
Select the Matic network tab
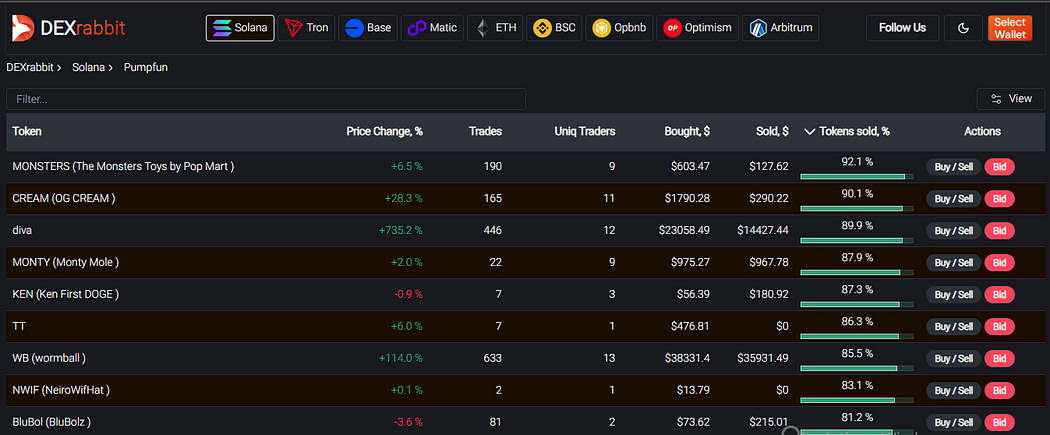coord(432,28)
